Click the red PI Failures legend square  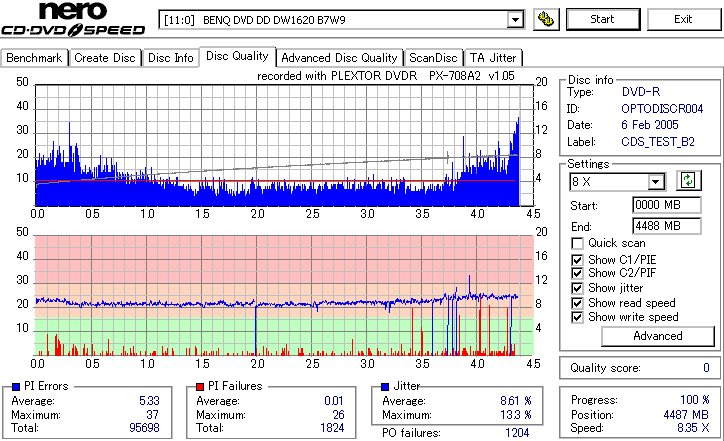coord(200,387)
